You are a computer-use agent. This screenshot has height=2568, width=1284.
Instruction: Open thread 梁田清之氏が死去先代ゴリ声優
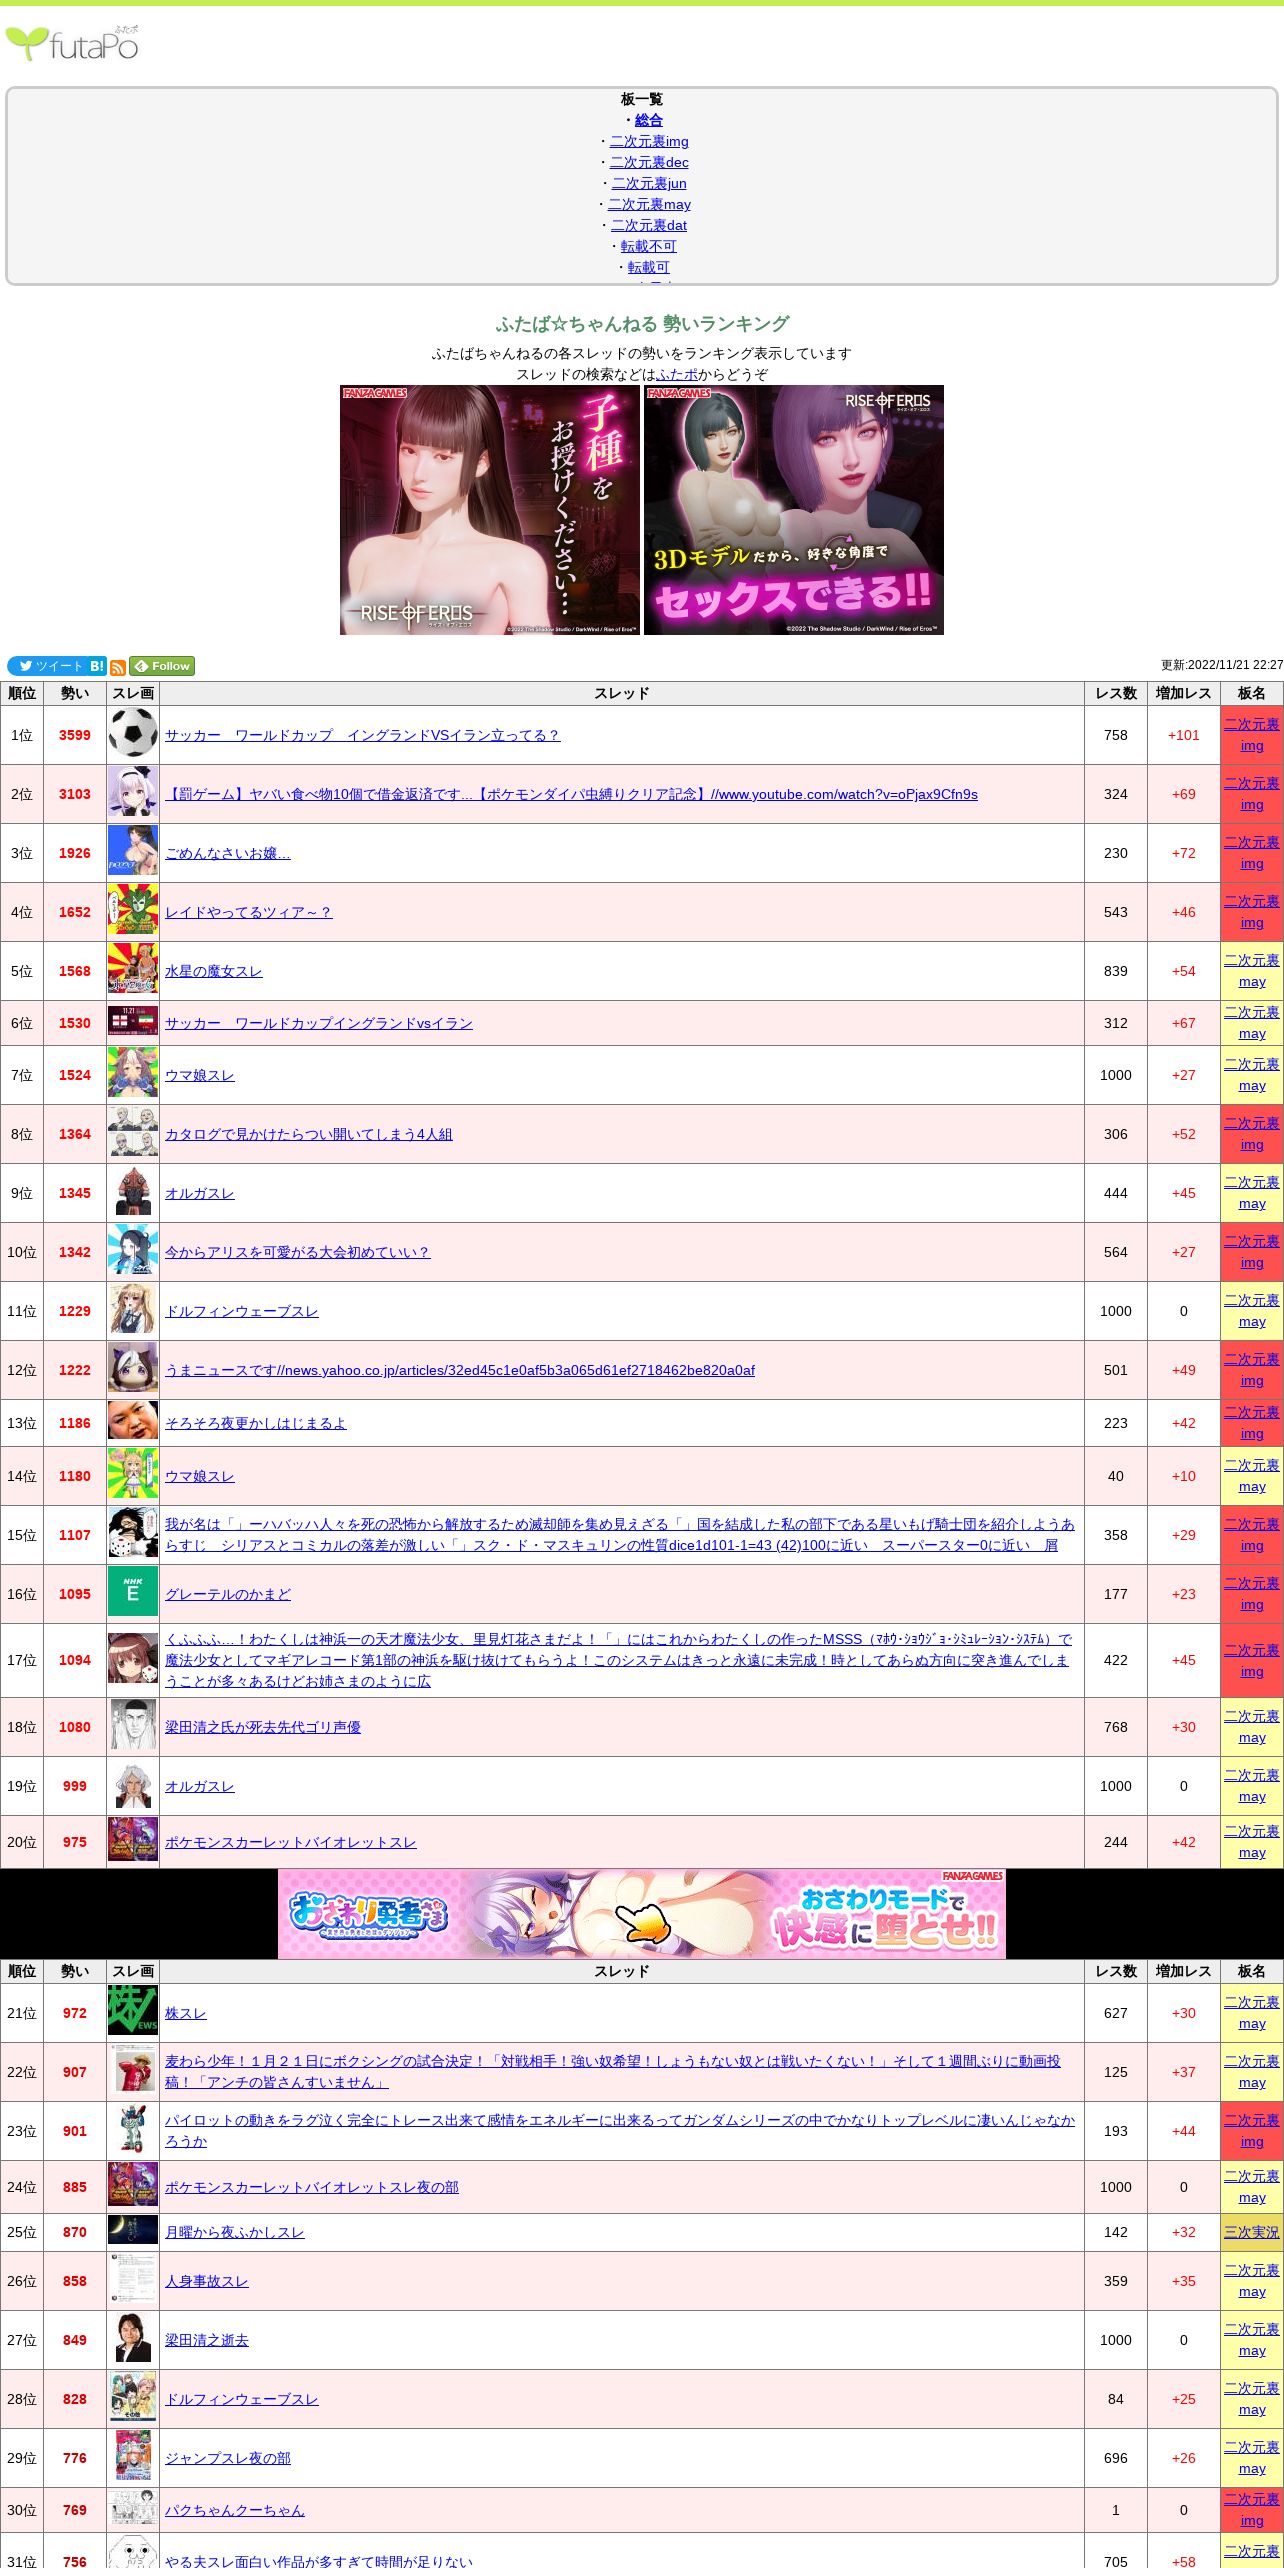[x=262, y=1727]
